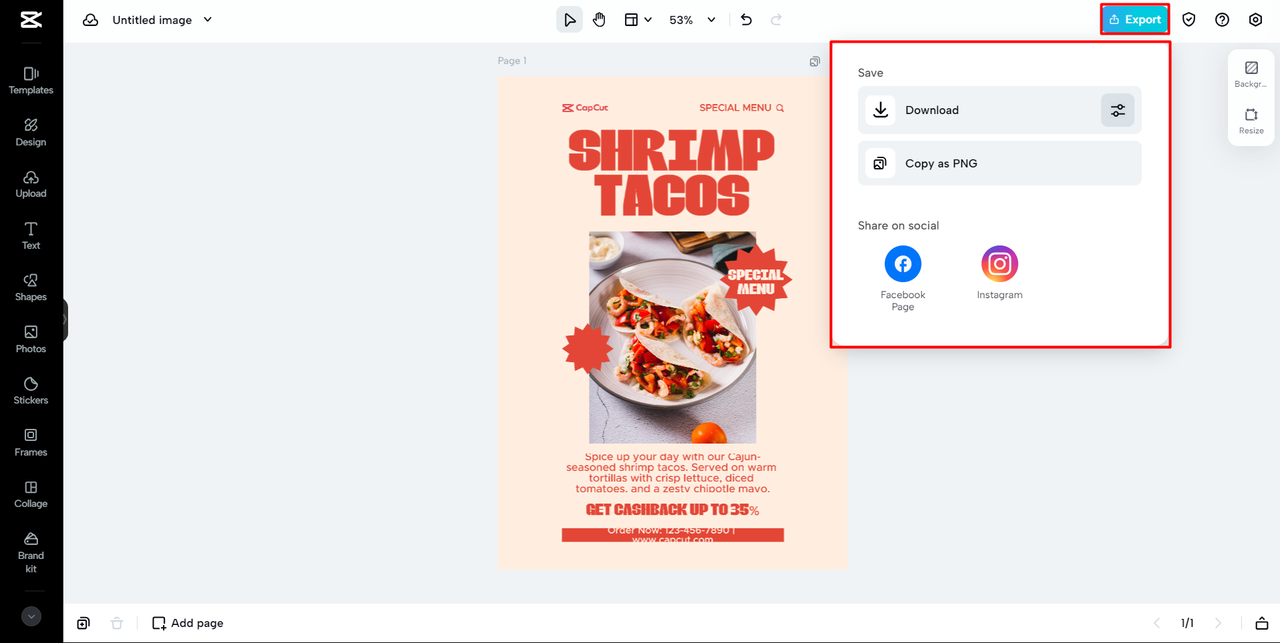Click the Add page button
Viewport: 1280px width, 643px height.
coord(188,623)
